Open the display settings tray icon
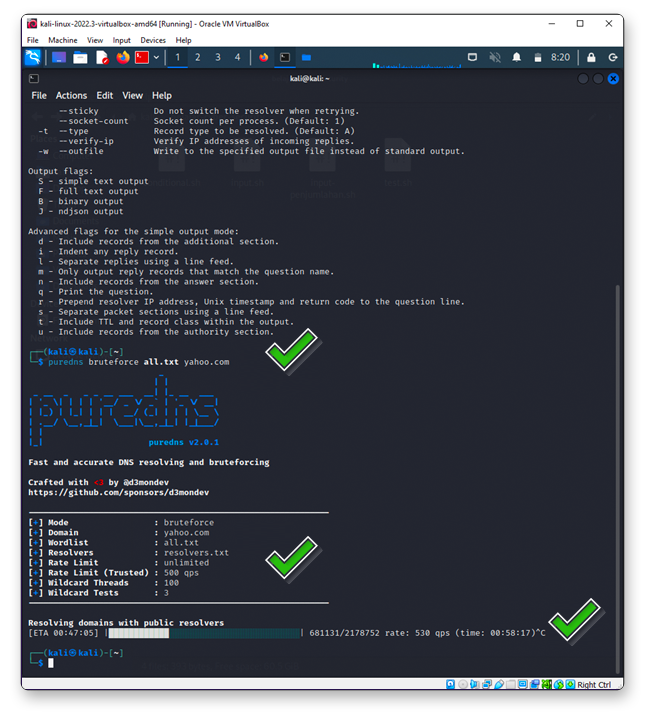Image resolution: width=645 pixels, height=719 pixels. pos(472,57)
